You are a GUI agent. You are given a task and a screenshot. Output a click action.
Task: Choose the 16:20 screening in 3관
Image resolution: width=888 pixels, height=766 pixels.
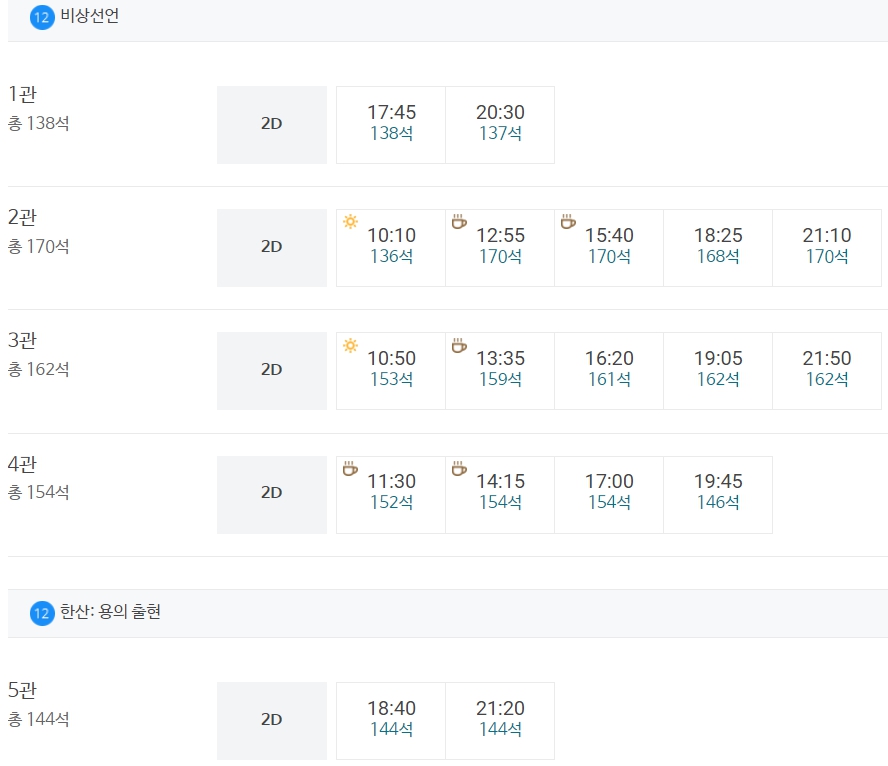(x=609, y=370)
